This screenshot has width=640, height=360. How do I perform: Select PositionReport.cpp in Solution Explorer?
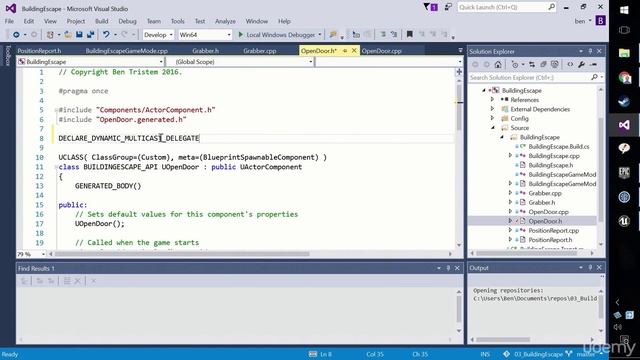[553, 230]
